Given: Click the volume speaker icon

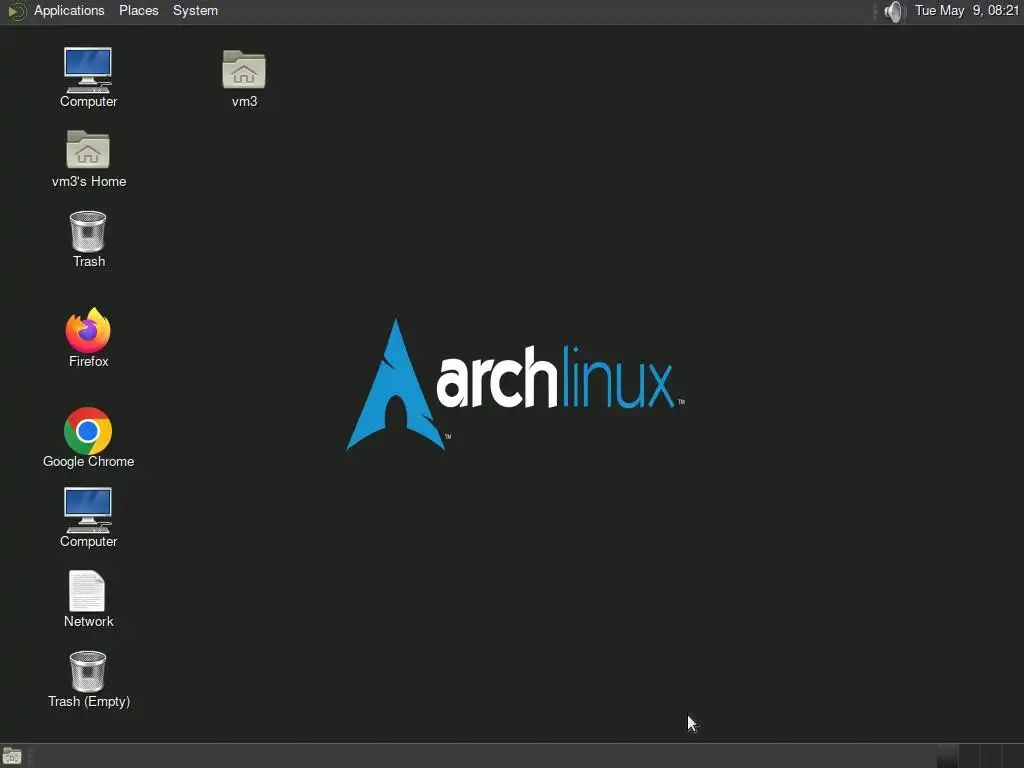Looking at the screenshot, I should point(893,11).
